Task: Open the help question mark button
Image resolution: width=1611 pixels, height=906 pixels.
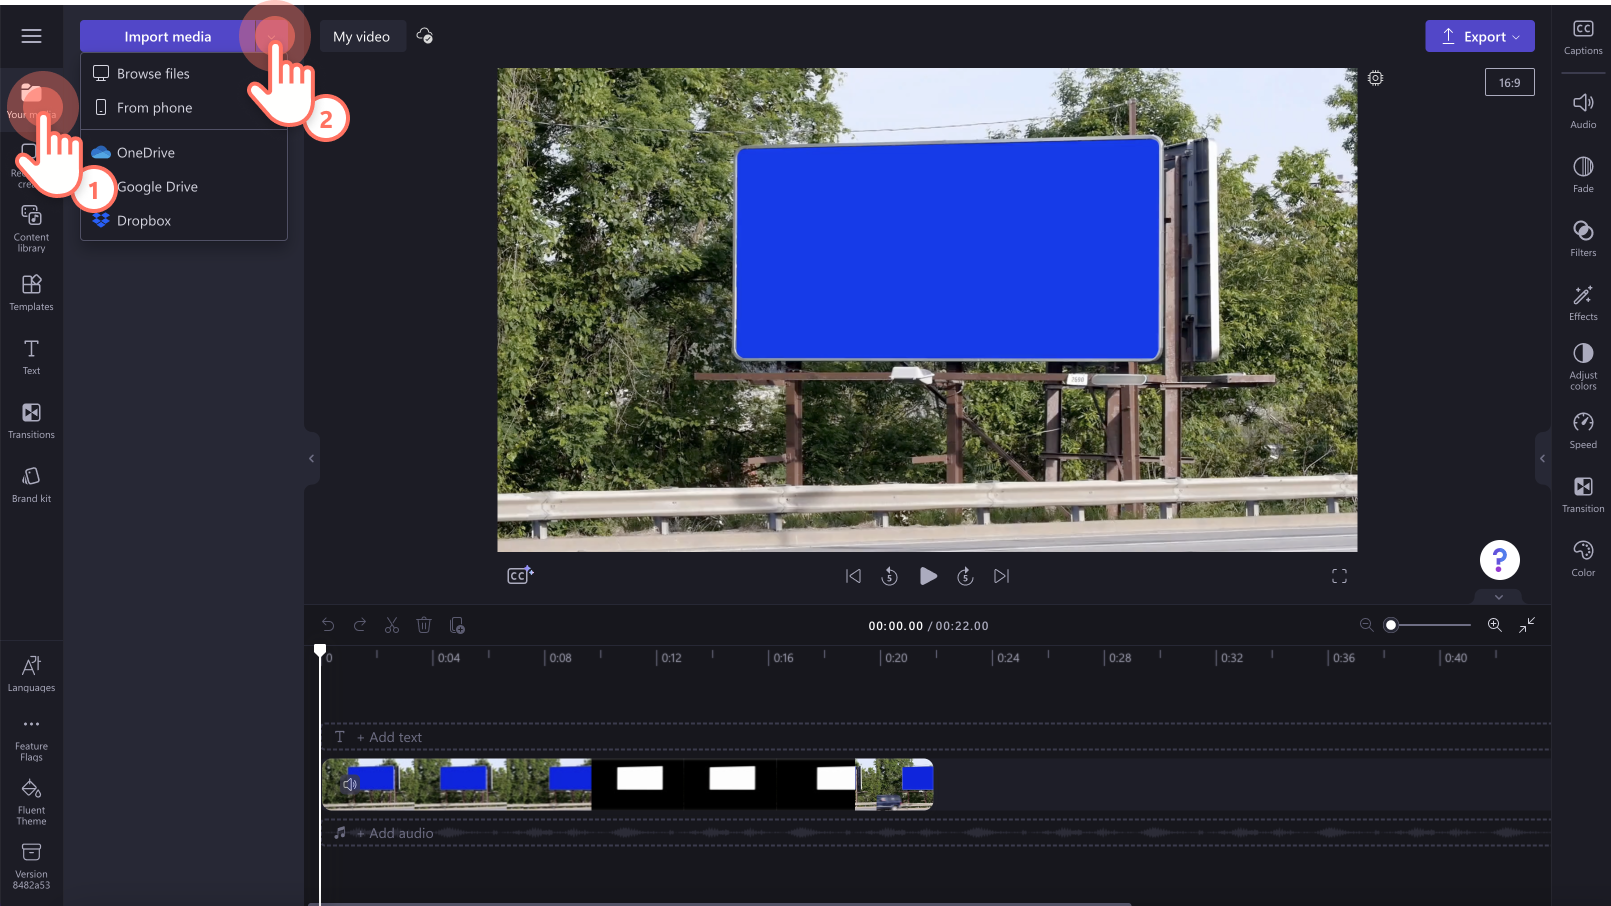Action: [x=1499, y=560]
